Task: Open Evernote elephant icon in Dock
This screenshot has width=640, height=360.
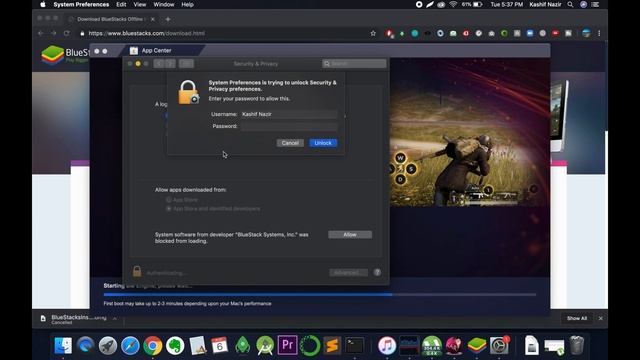Action: pos(175,346)
